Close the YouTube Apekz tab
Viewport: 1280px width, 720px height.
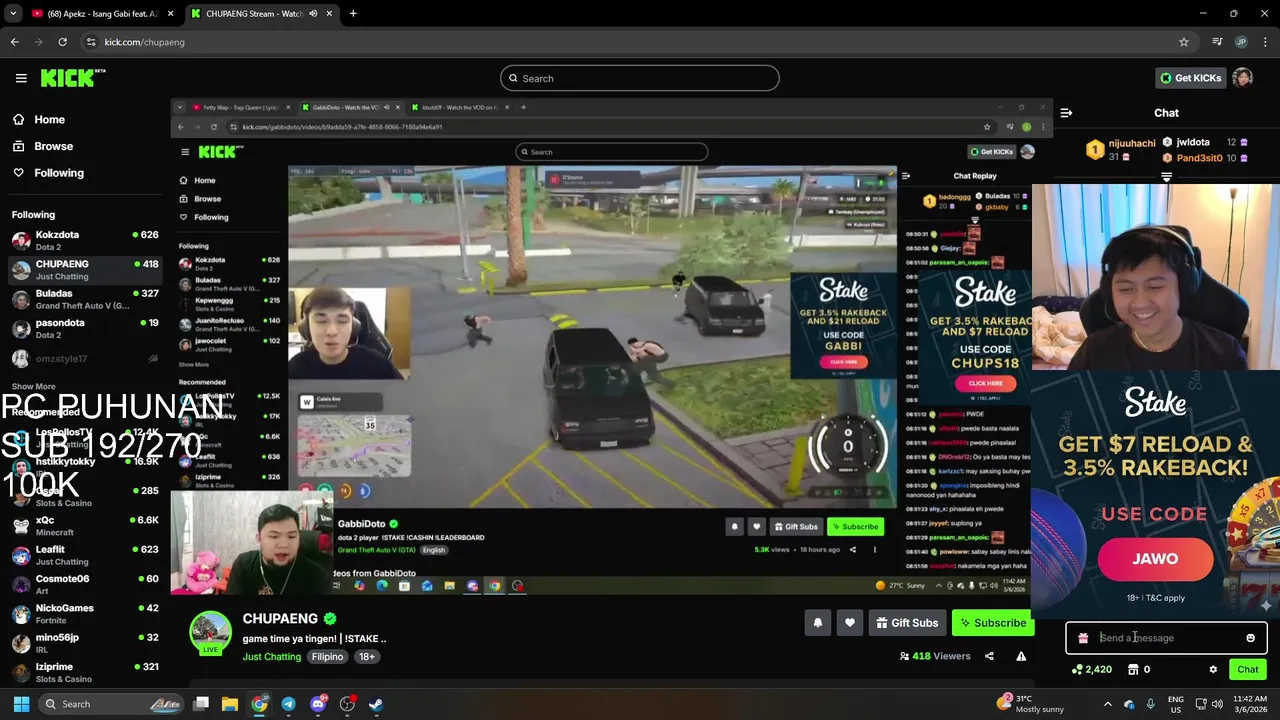[170, 14]
